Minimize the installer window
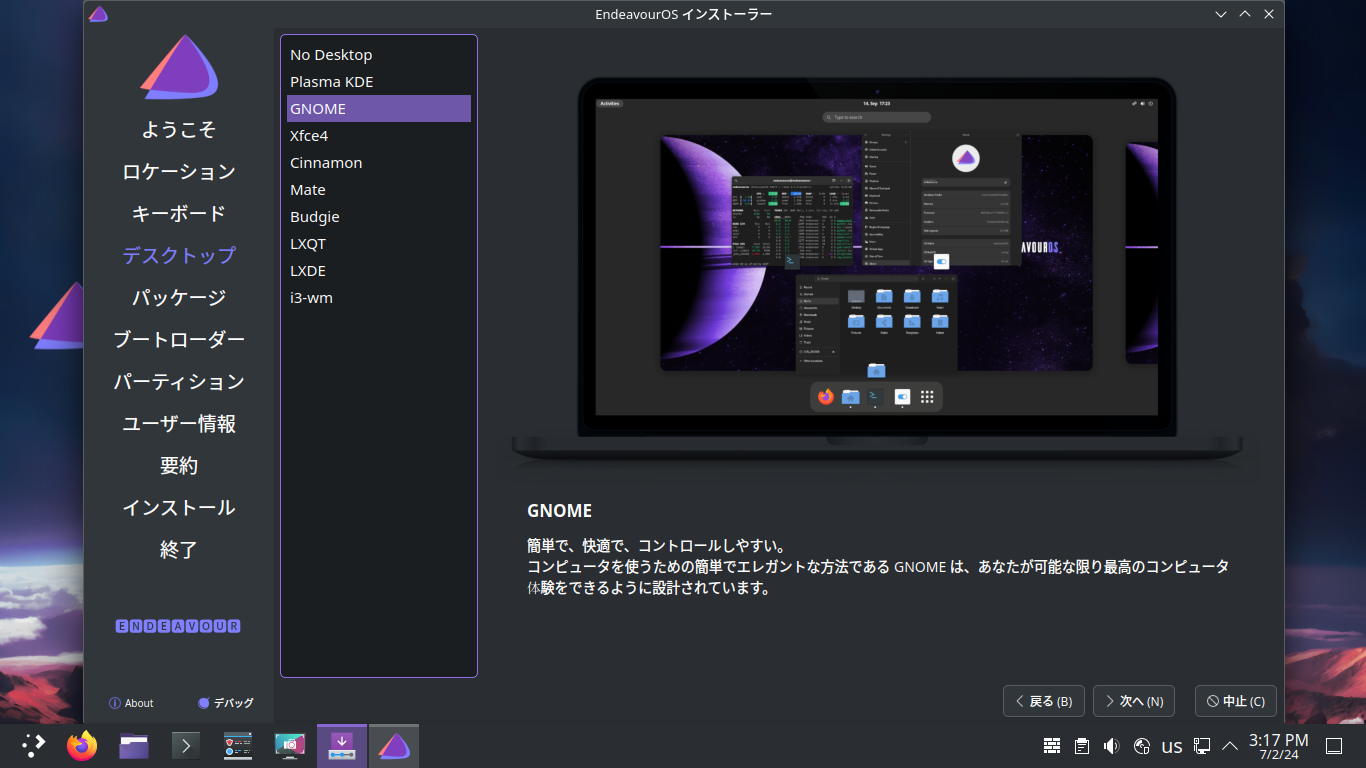The image size is (1366, 768). click(1221, 14)
